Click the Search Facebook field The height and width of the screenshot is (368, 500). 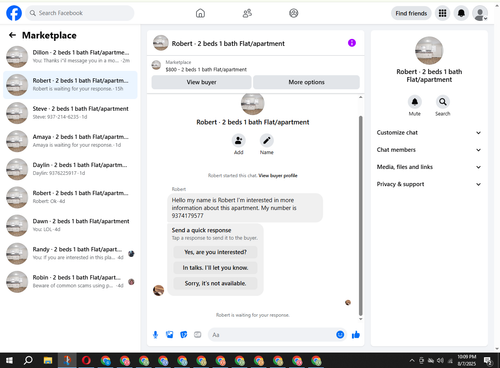coord(80,13)
